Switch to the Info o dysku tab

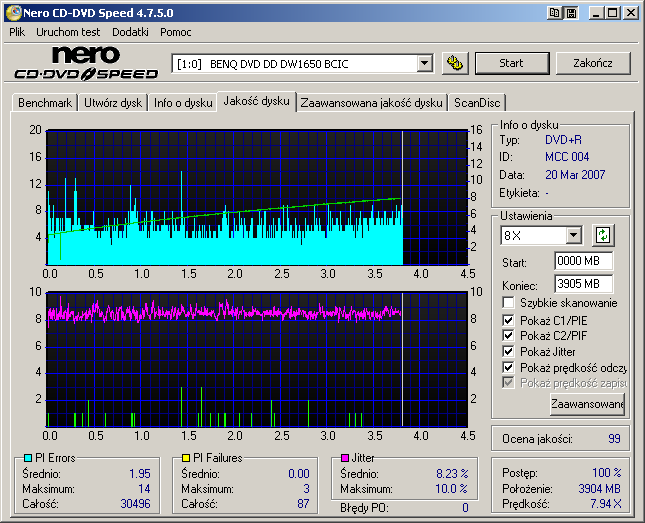[x=183, y=102]
